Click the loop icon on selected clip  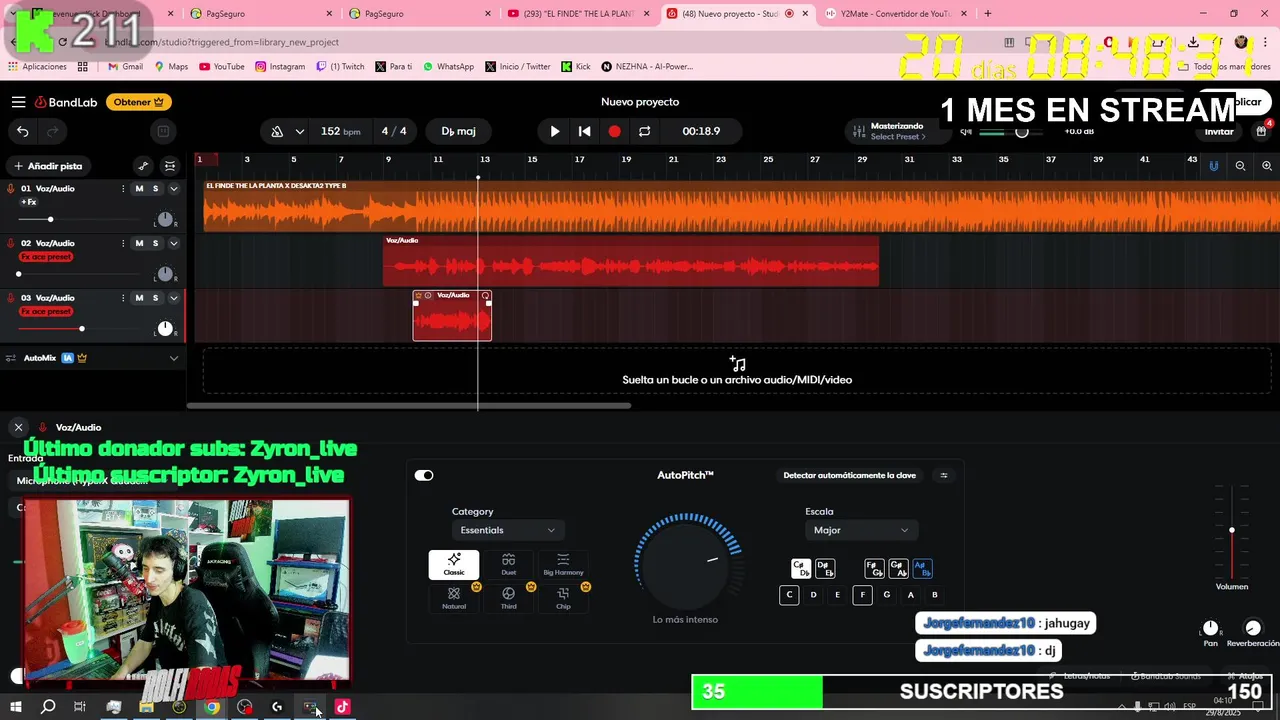(x=486, y=295)
